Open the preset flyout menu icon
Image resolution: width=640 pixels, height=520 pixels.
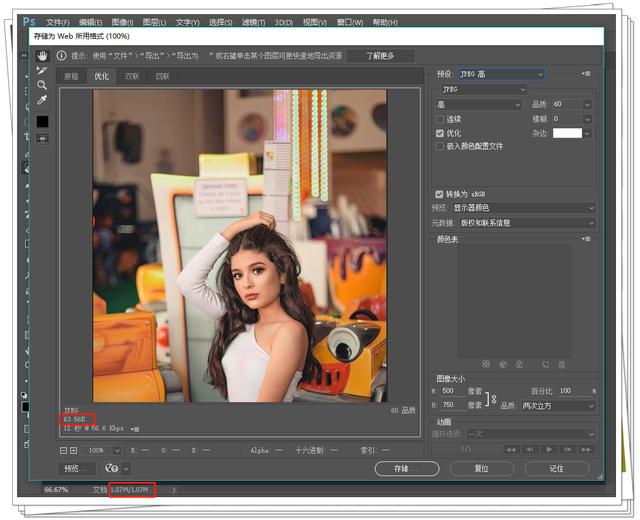tap(586, 74)
